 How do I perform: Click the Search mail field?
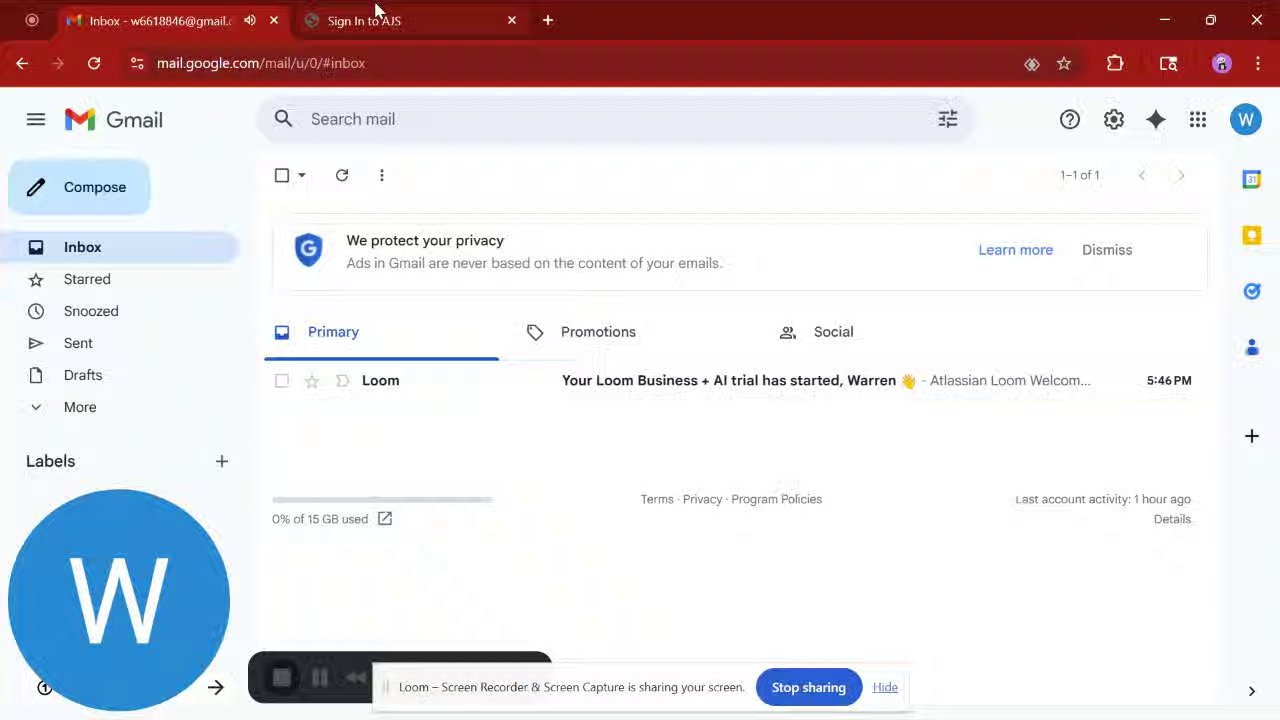[x=615, y=119]
